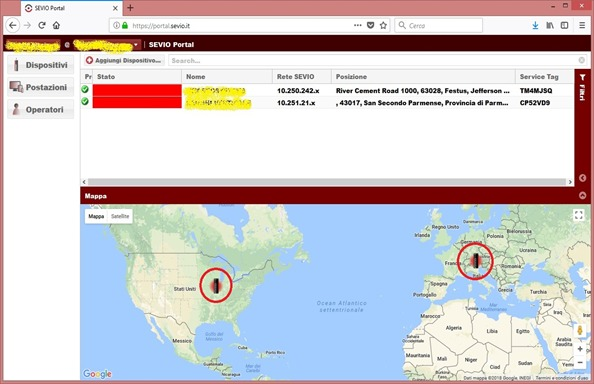The width and height of the screenshot is (594, 384).
Task: Open the Operatori section
Action: [x=41, y=110]
